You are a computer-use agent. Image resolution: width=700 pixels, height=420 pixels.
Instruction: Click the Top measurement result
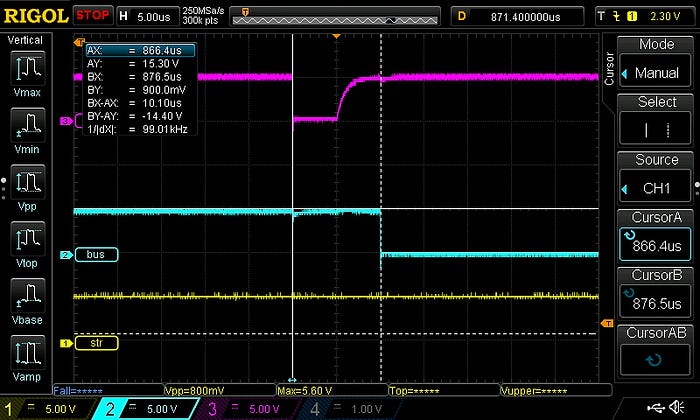click(x=414, y=391)
